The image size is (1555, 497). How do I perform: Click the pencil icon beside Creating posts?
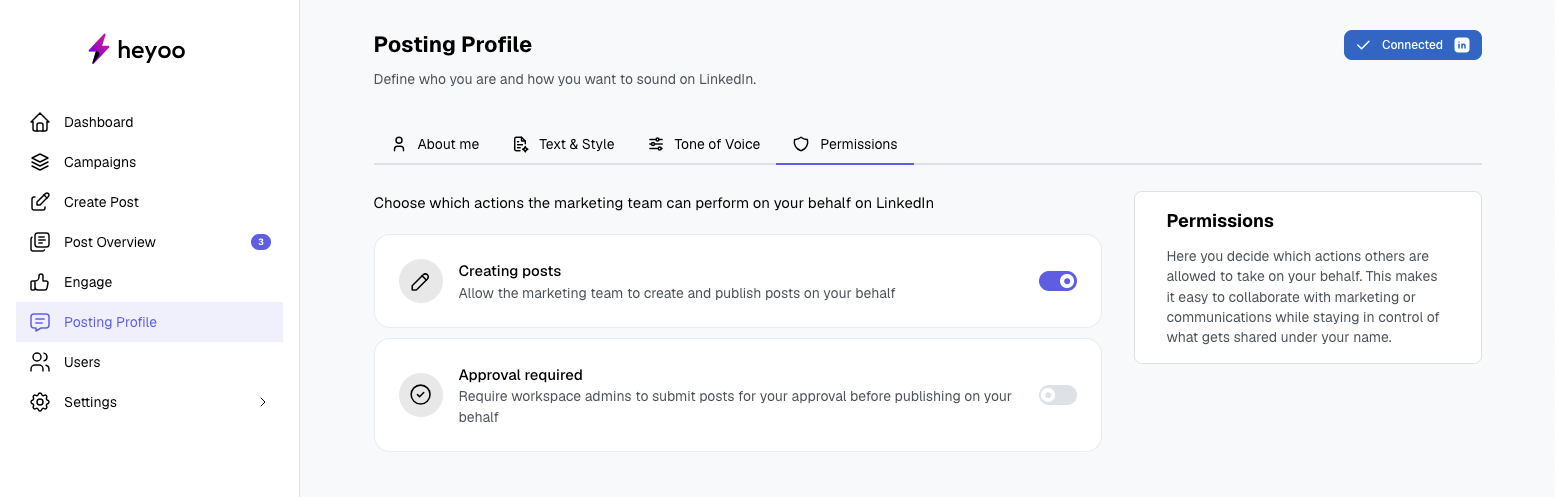coord(421,282)
